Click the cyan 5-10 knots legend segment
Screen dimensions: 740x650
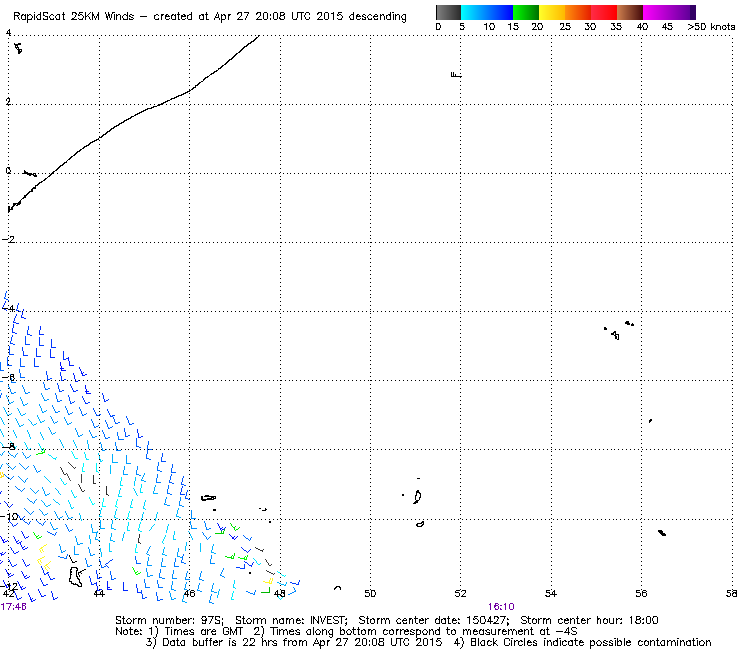point(474,12)
